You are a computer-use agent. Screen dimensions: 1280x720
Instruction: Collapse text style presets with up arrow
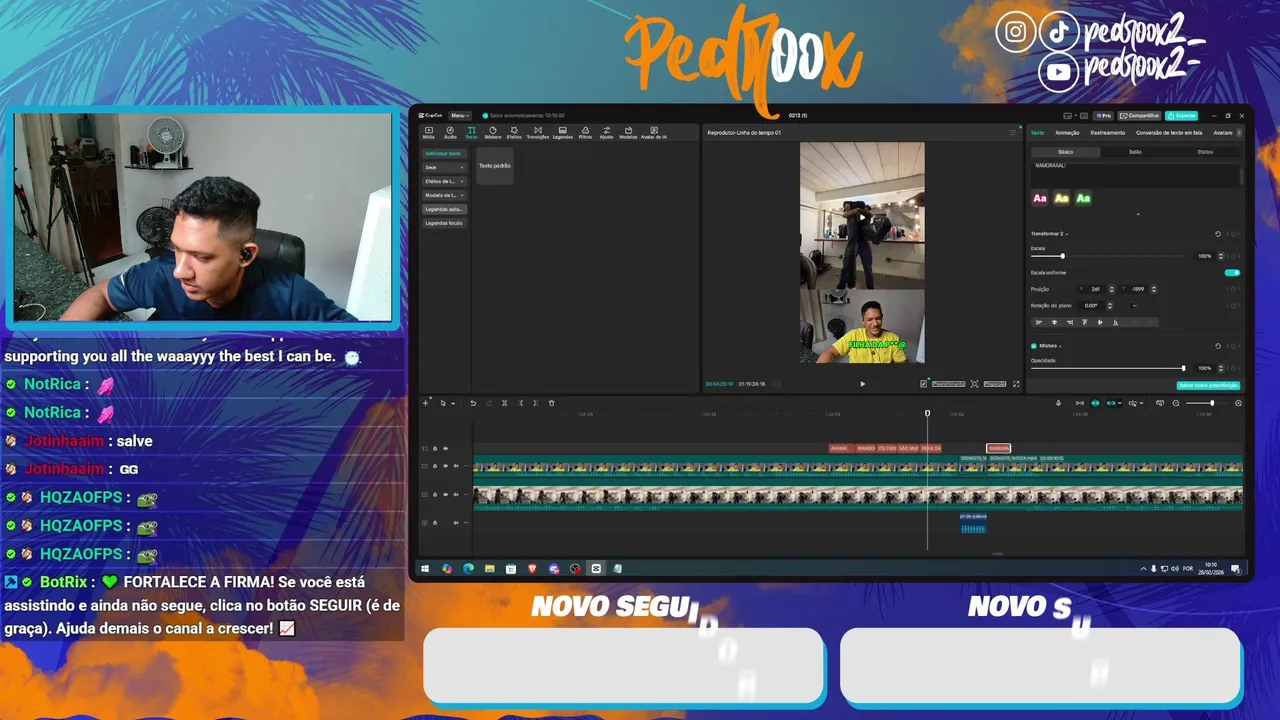tap(1138, 214)
